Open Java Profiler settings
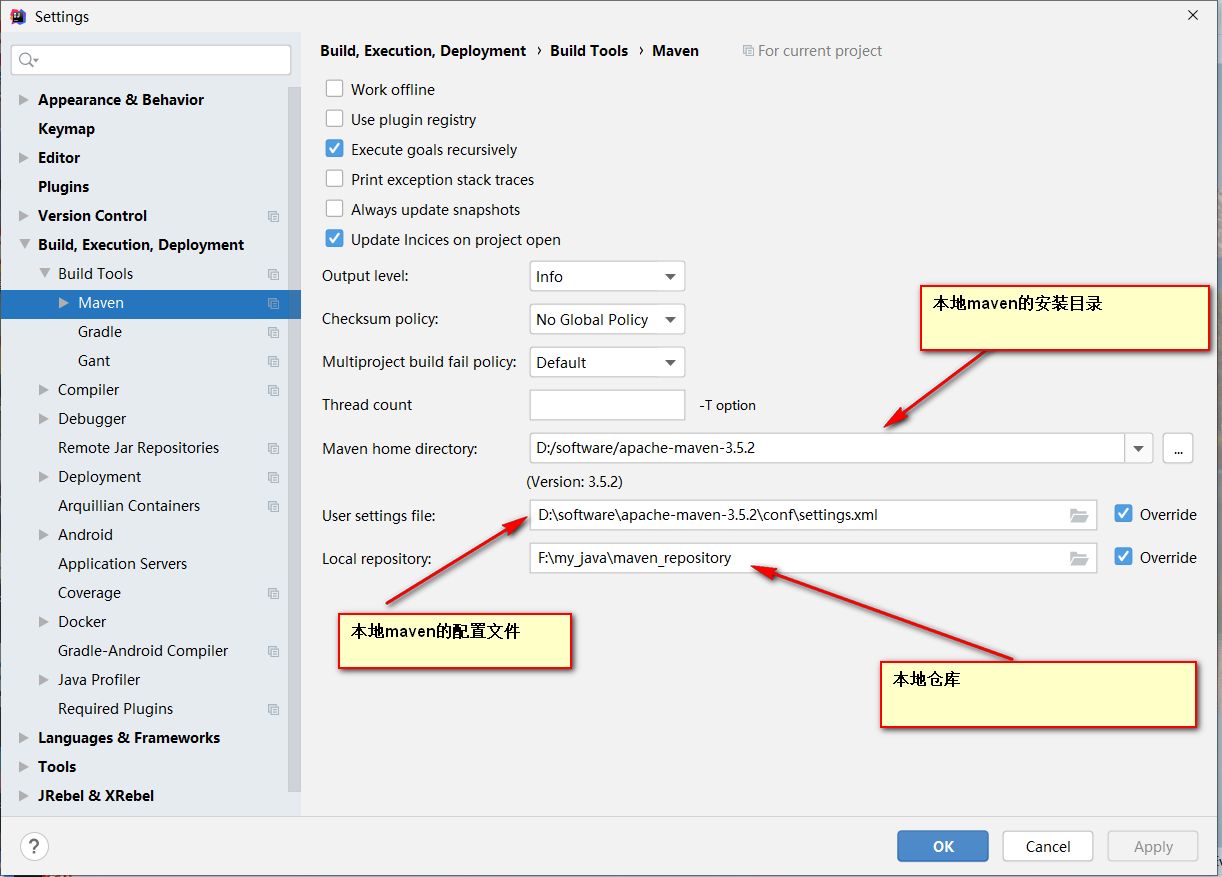This screenshot has height=877, width=1222. [99, 680]
